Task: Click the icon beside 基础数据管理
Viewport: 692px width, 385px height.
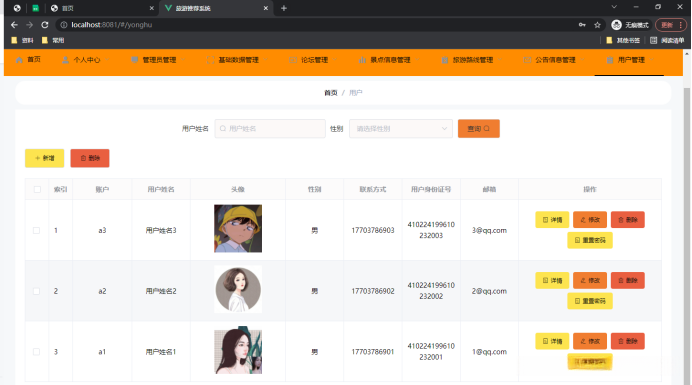Action: coord(211,60)
